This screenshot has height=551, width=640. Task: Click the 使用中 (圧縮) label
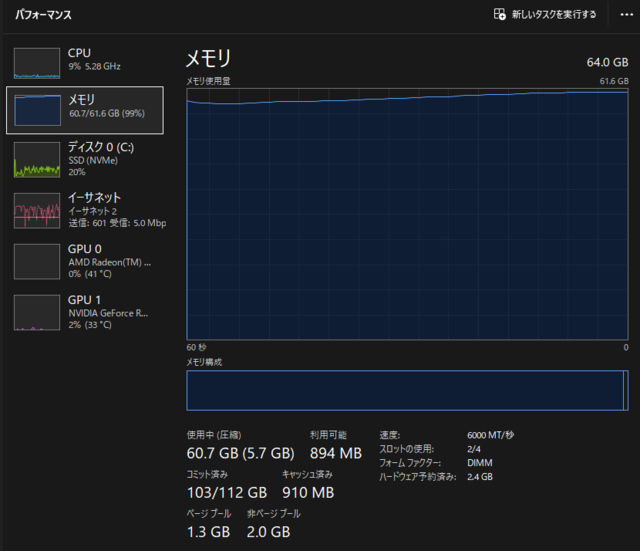[x=214, y=435]
